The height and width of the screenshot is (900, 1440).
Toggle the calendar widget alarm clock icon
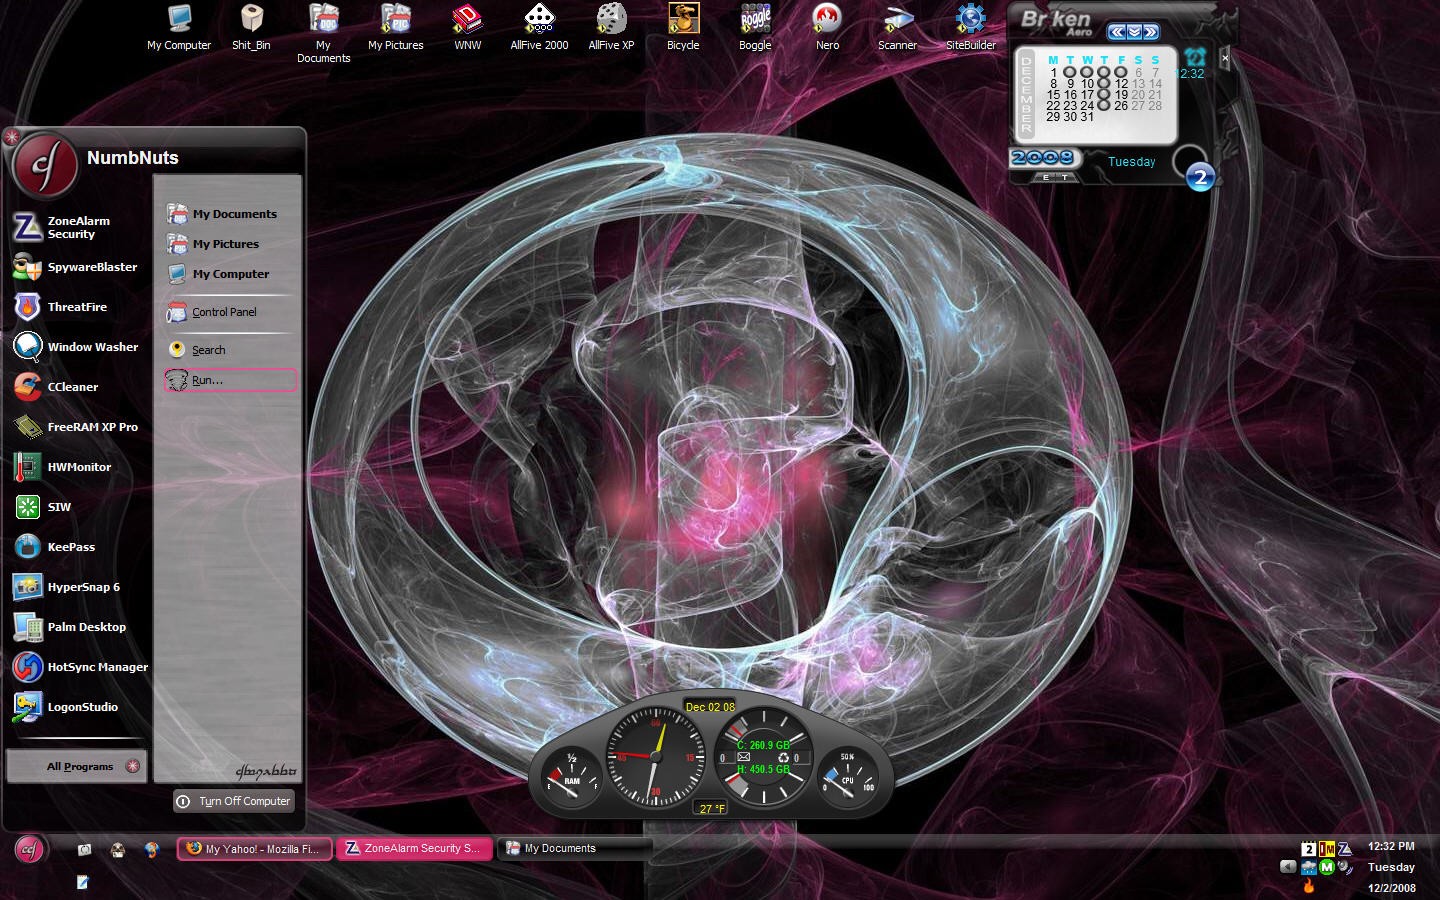click(x=1195, y=56)
